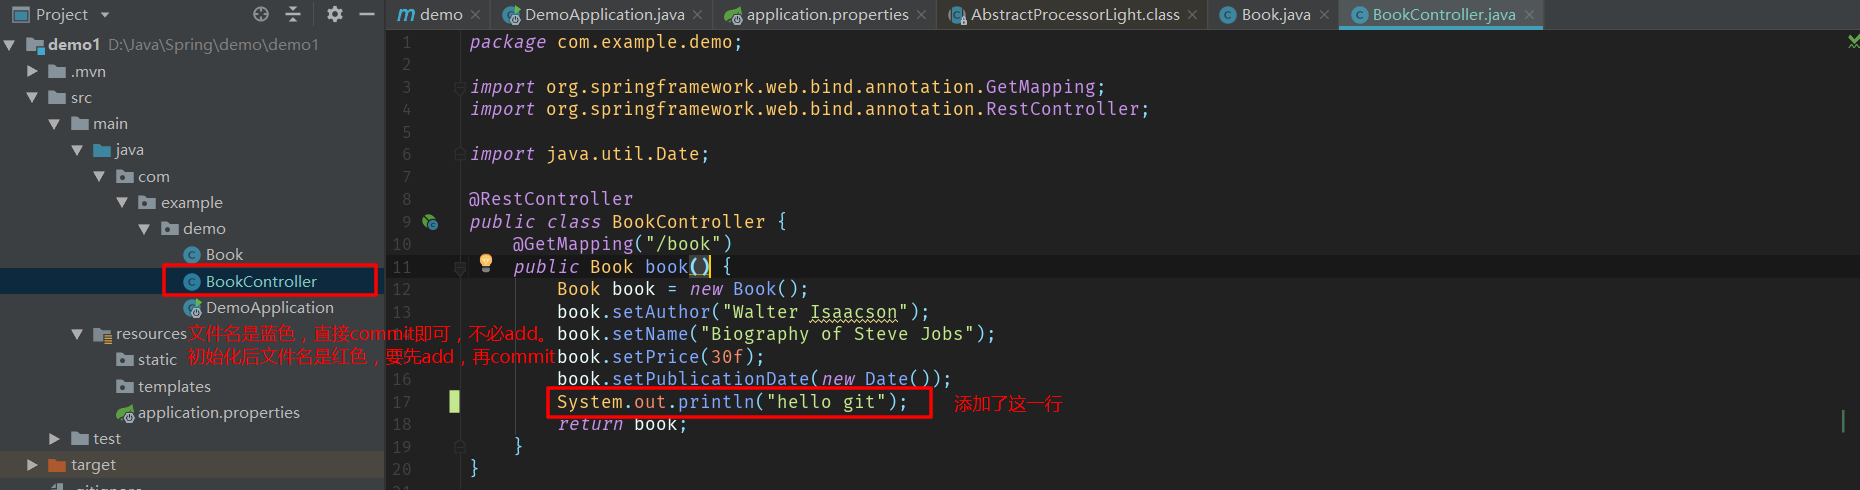This screenshot has width=1860, height=490.
Task: Collapse the src folder arrow
Action: pyautogui.click(x=32, y=97)
